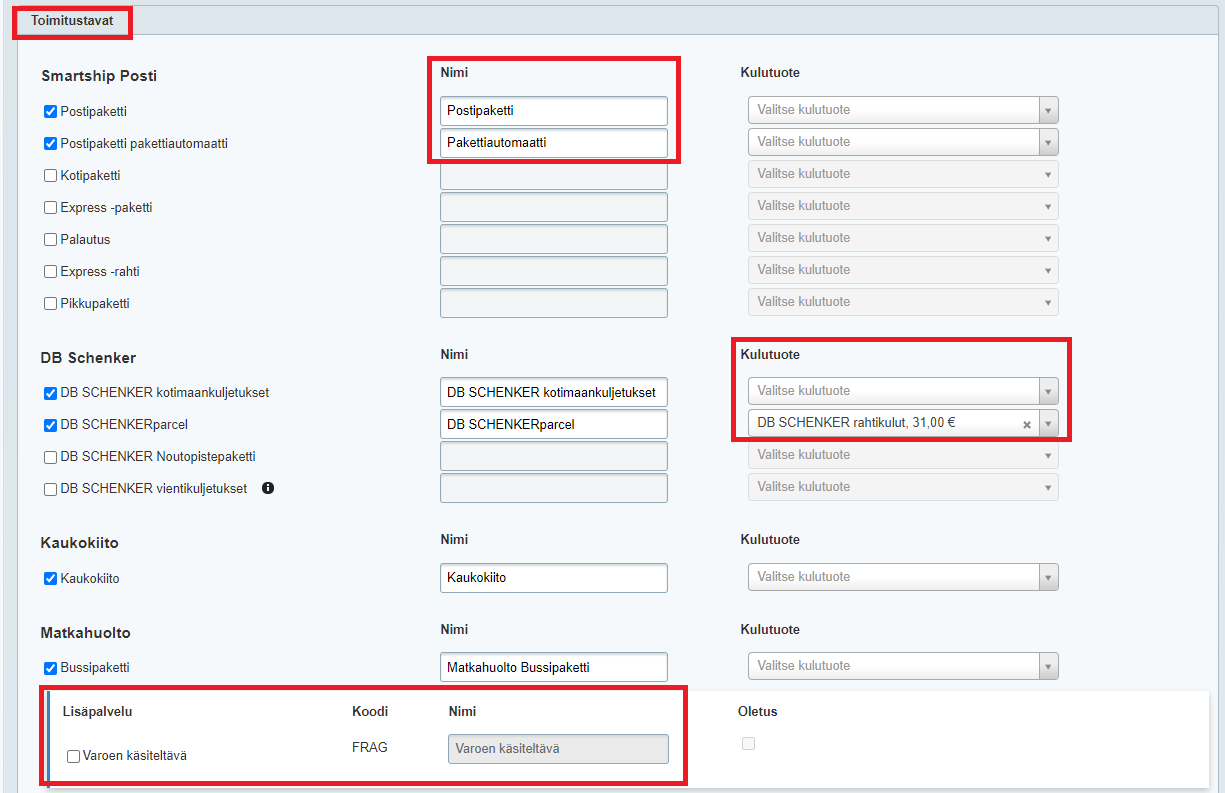Open the DB SCHENKERparcel Kulutuote dropdown arrow

tap(1047, 424)
